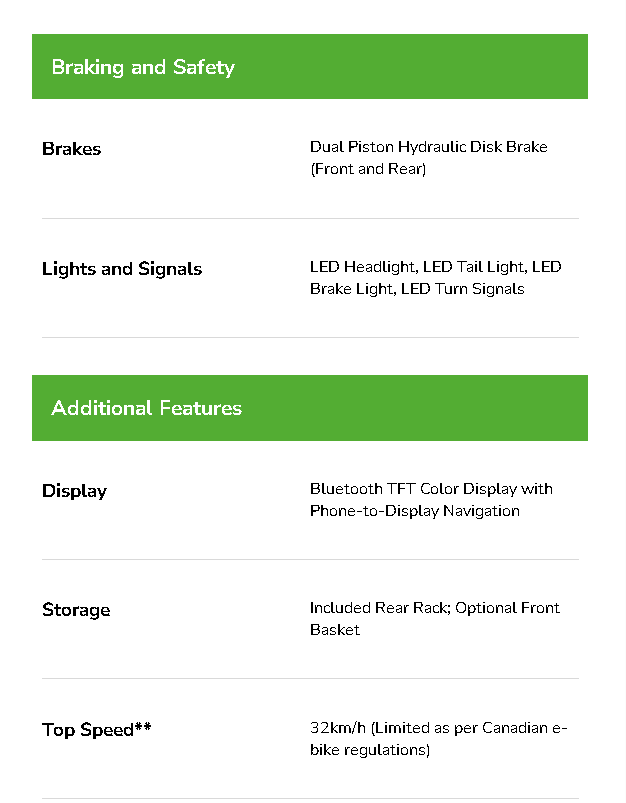Select the Storage row label
Viewport: 626px width, 803px height.
point(76,610)
